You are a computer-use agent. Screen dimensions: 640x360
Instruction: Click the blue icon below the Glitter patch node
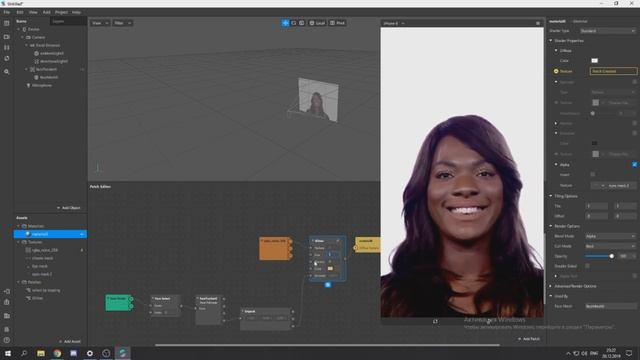tap(327, 285)
